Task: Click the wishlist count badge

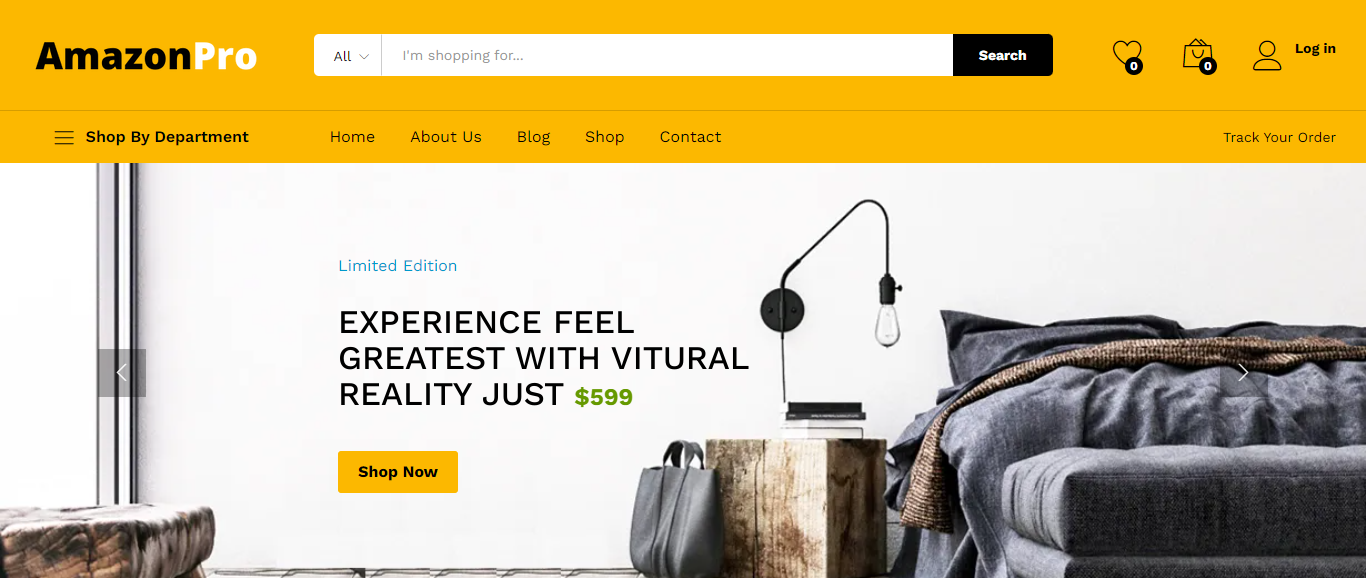Action: pyautogui.click(x=1133, y=67)
